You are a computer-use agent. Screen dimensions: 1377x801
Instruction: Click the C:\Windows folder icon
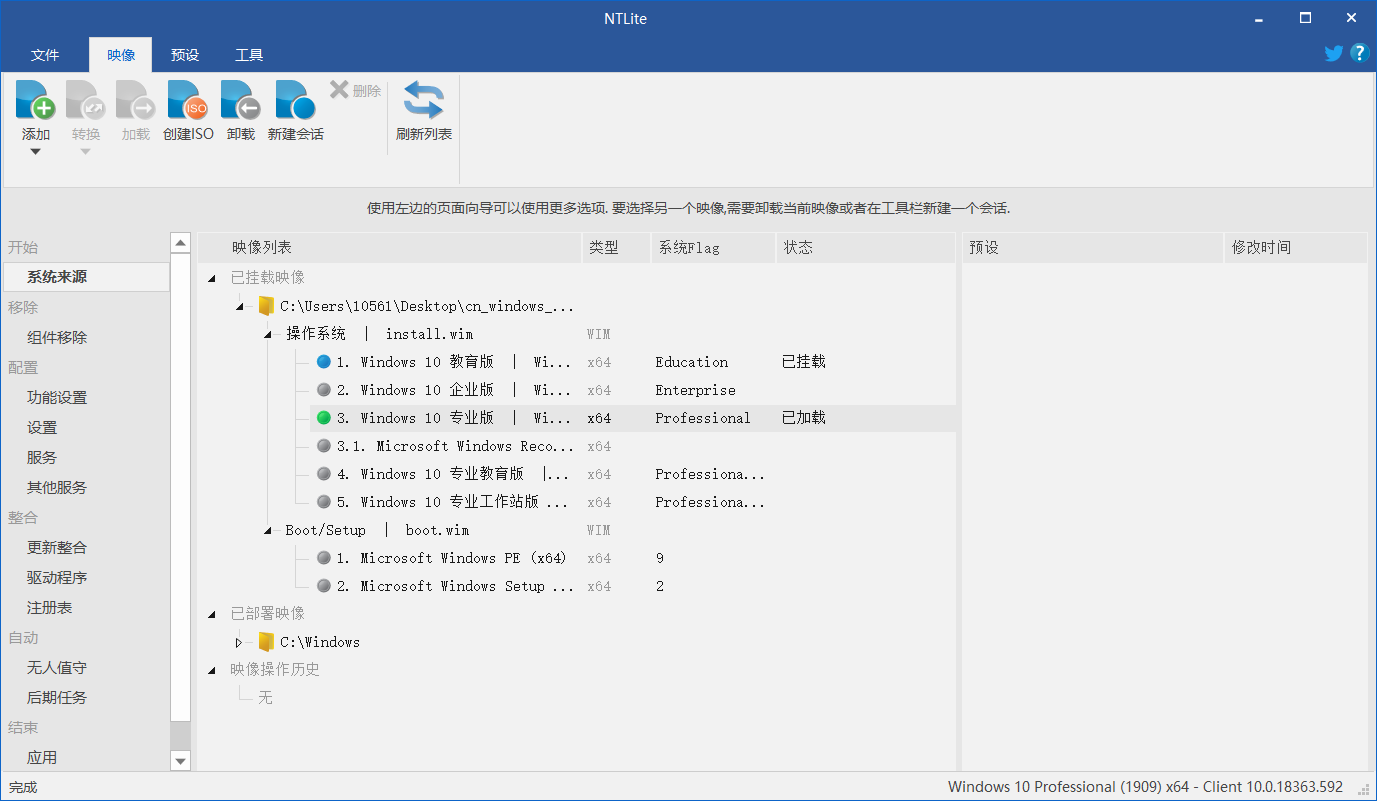(266, 642)
